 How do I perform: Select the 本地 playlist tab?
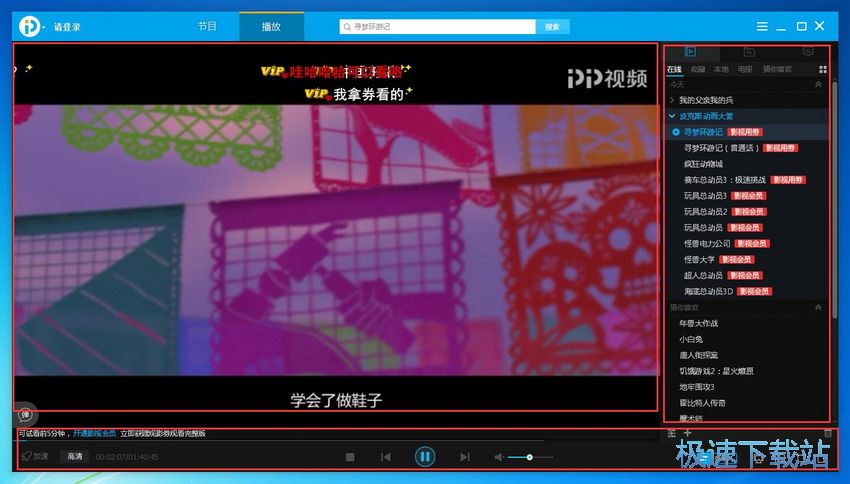[721, 69]
